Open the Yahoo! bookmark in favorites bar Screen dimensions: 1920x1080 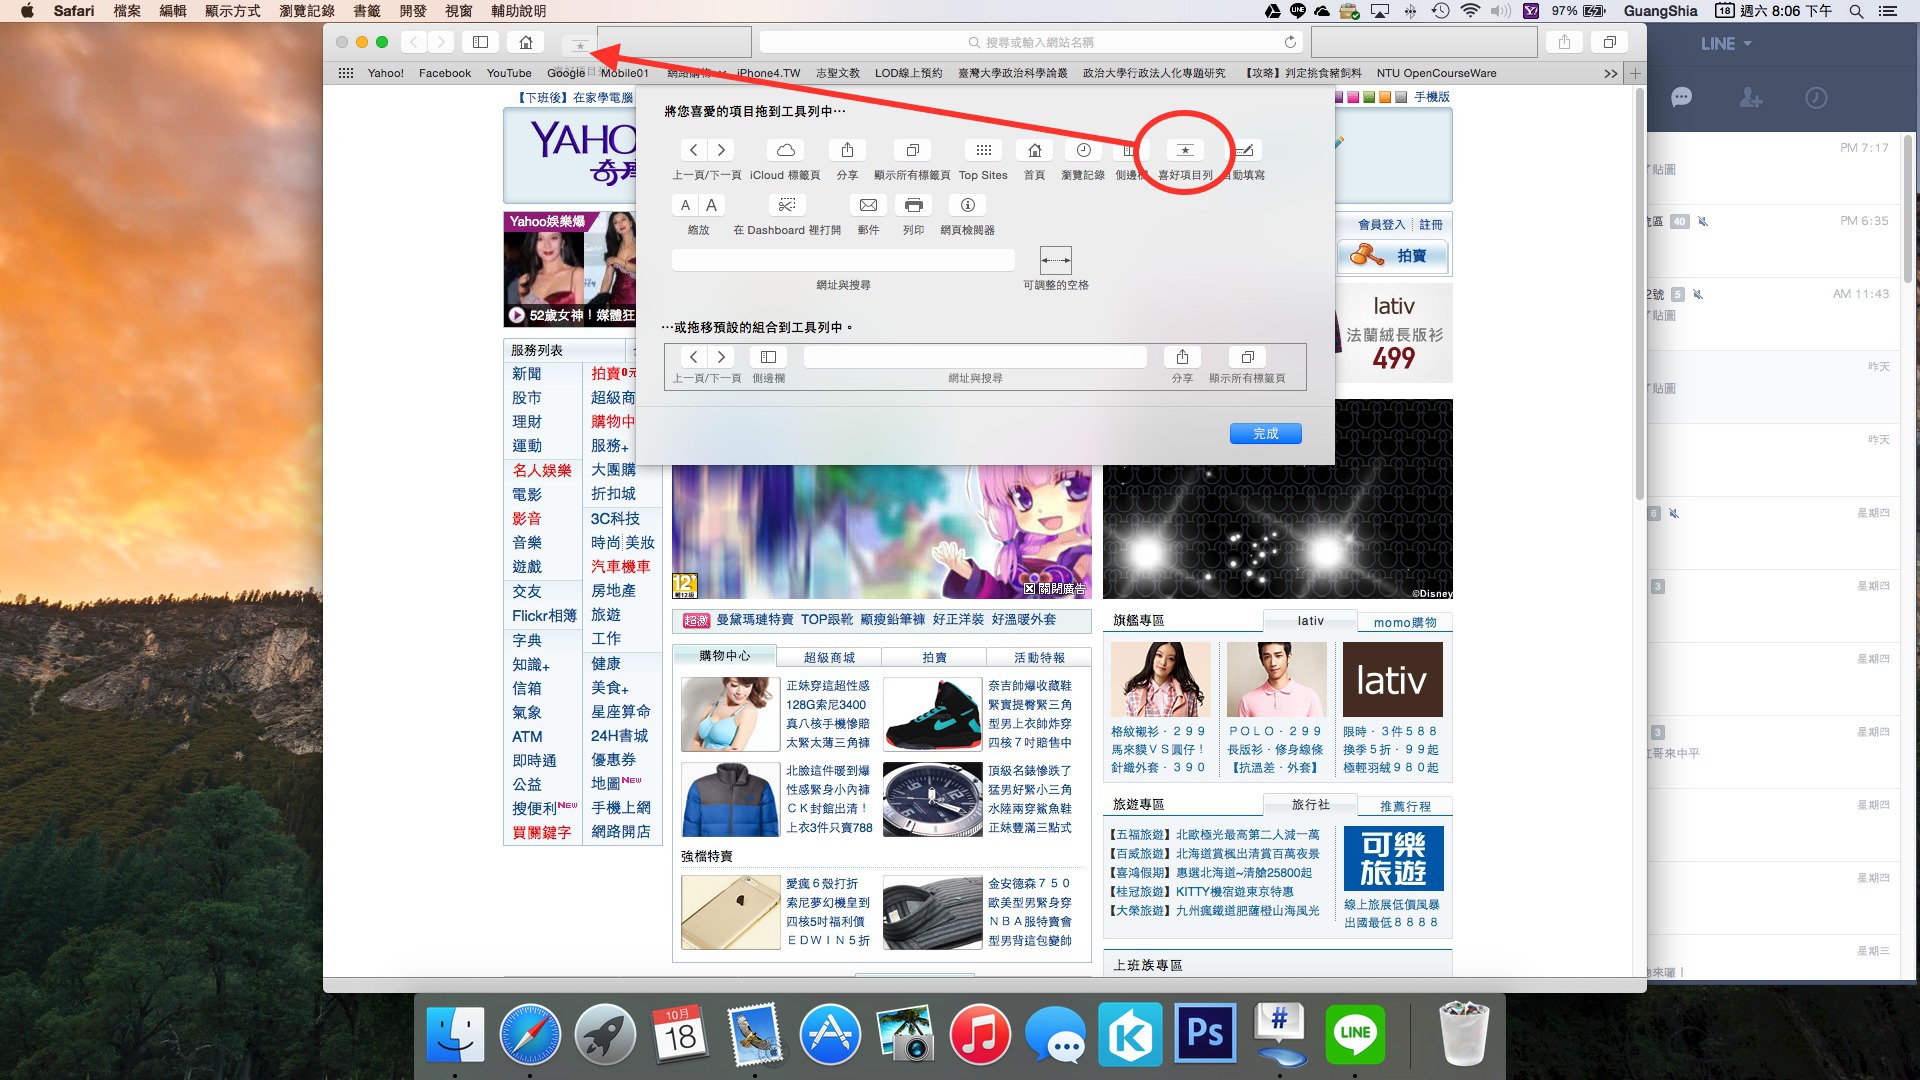pyautogui.click(x=385, y=73)
